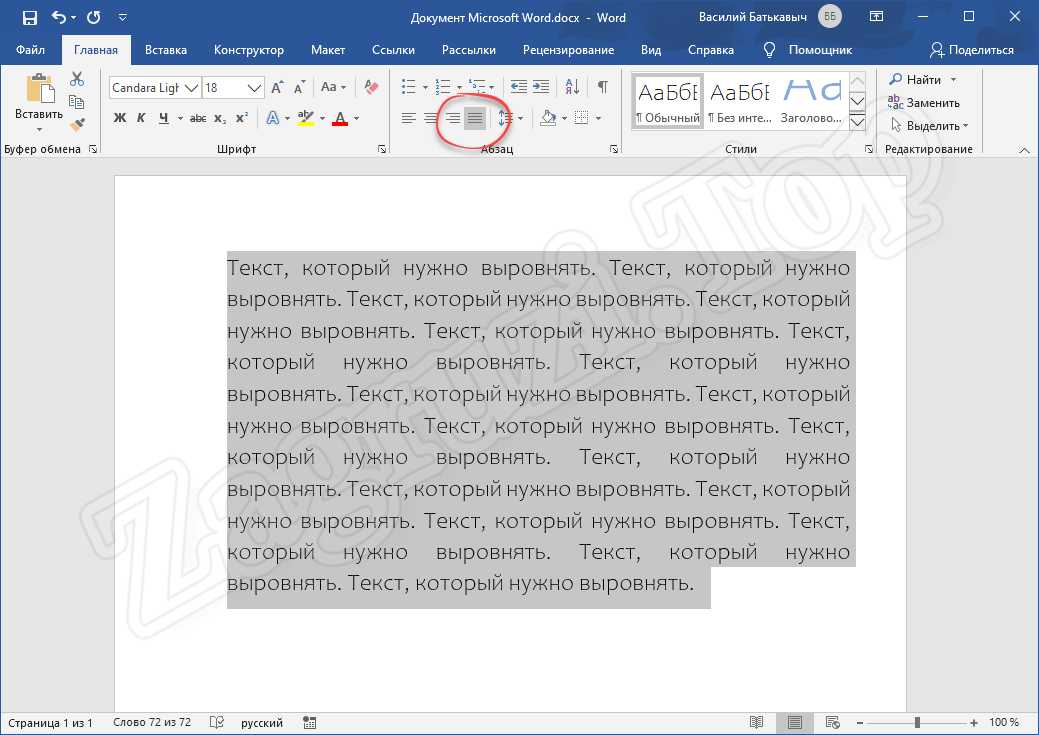
Task: Switch to Web Layout view
Action: tap(833, 722)
